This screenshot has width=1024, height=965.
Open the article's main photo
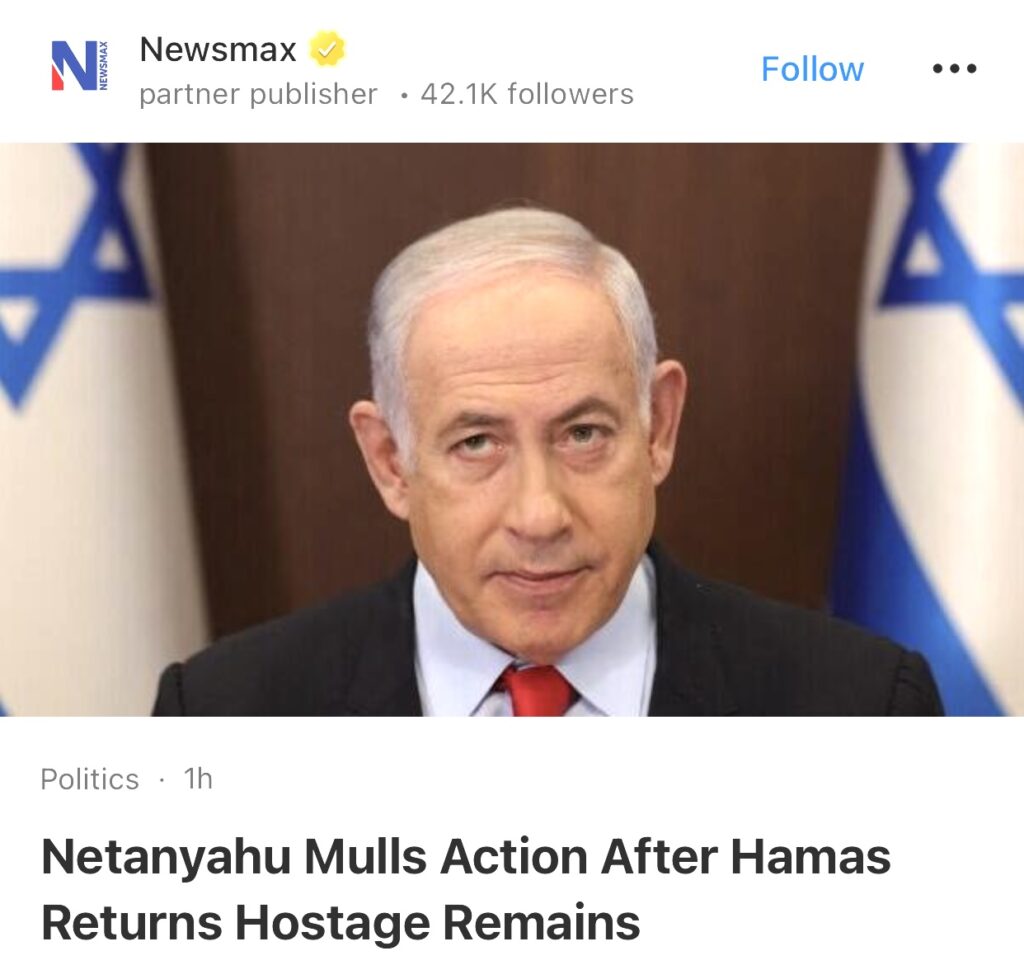point(512,429)
